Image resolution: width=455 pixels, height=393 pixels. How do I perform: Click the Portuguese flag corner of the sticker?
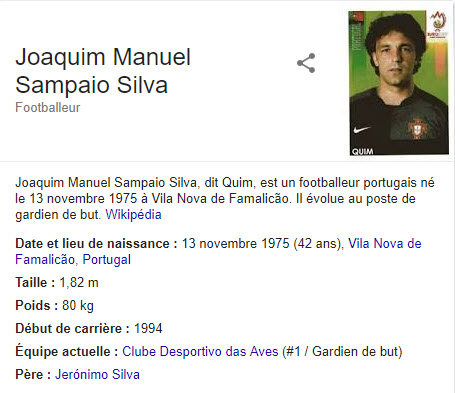tap(356, 16)
